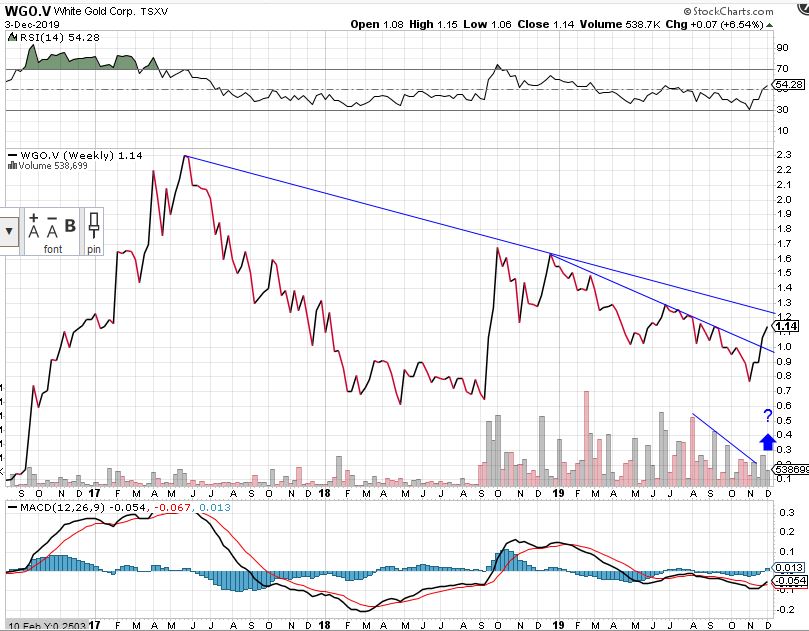The image size is (809, 631).
Task: Click the Volume 538,699 legend text
Action: (x=53, y=166)
